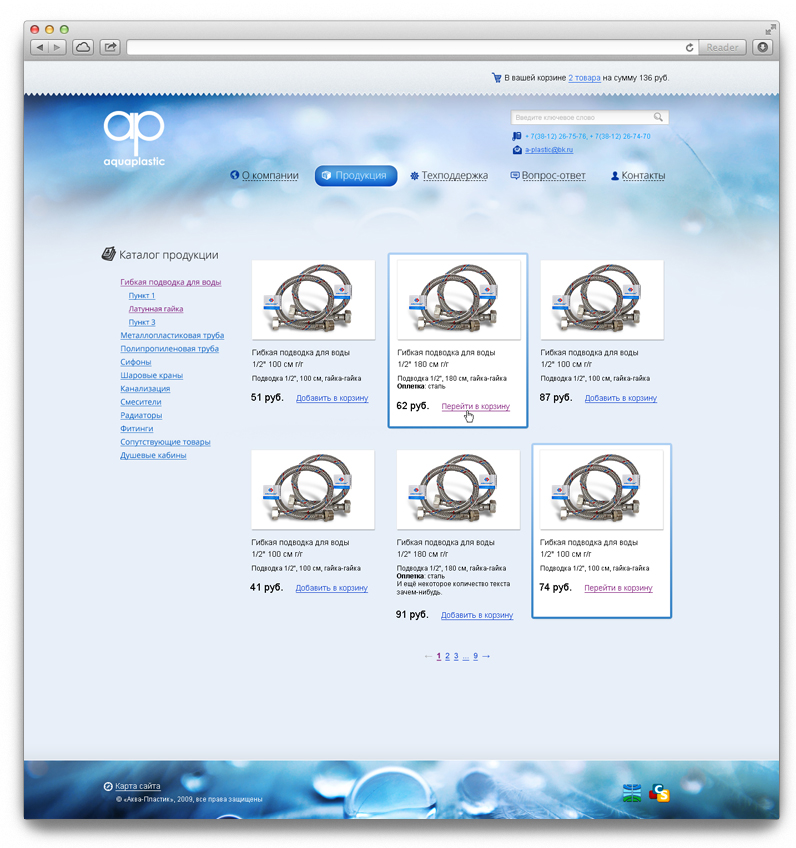Enter full screen with the window corner arrows
This screenshot has height=848, width=796.
point(770,29)
